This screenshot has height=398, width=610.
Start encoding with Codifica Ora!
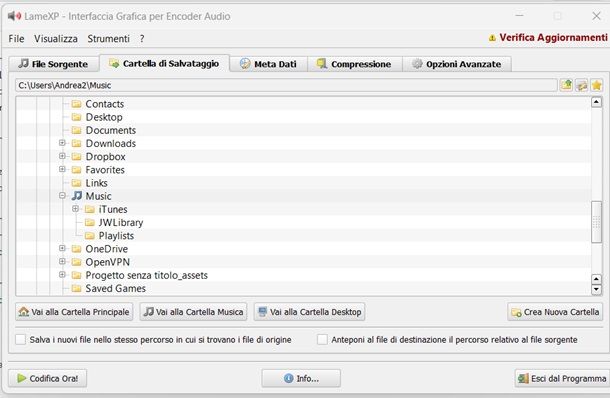coord(47,378)
